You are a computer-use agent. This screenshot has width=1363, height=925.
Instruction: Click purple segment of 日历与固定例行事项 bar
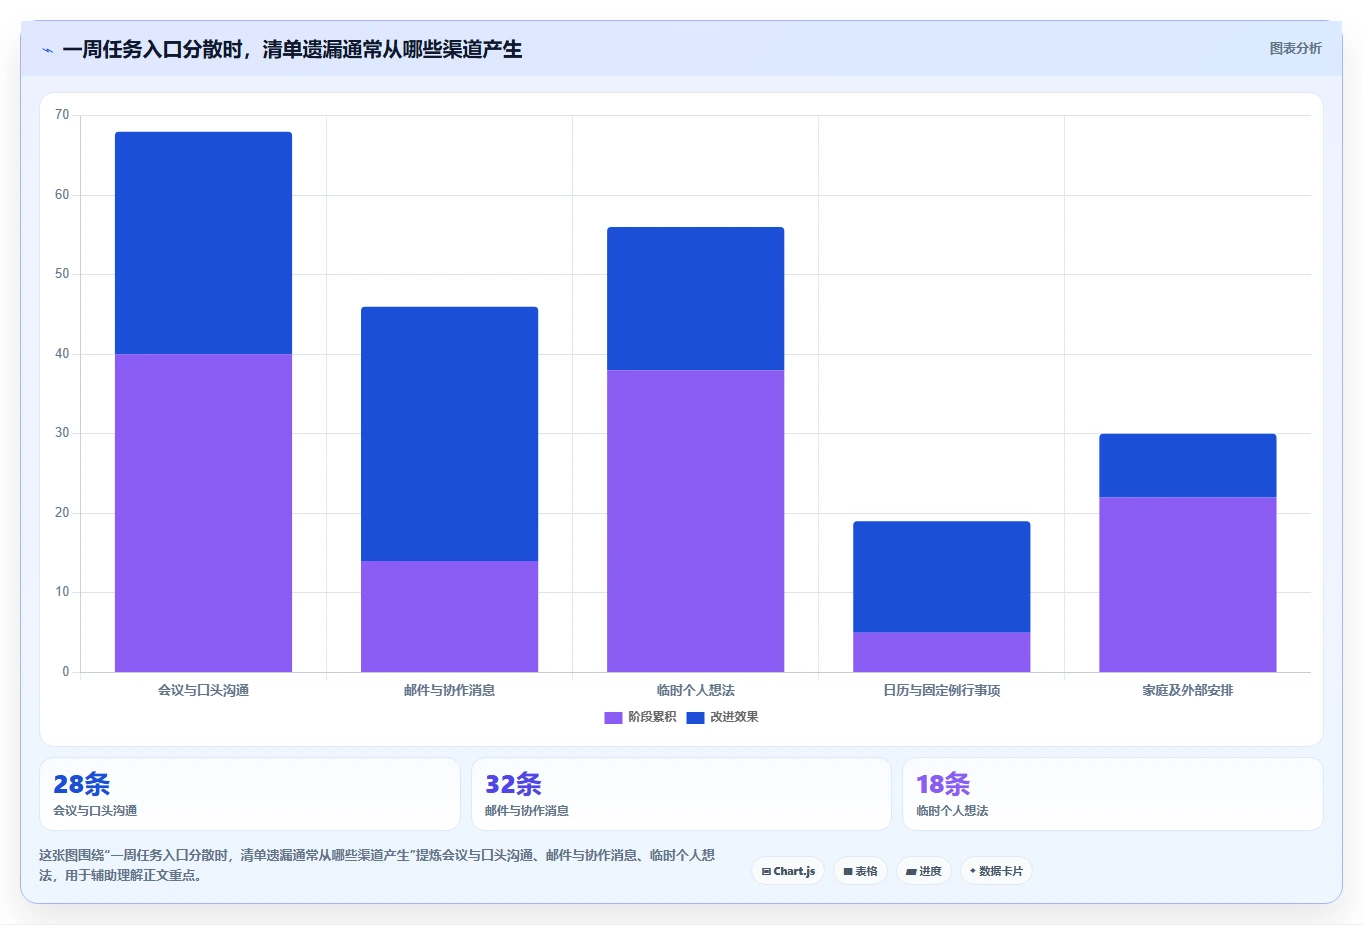click(x=941, y=652)
